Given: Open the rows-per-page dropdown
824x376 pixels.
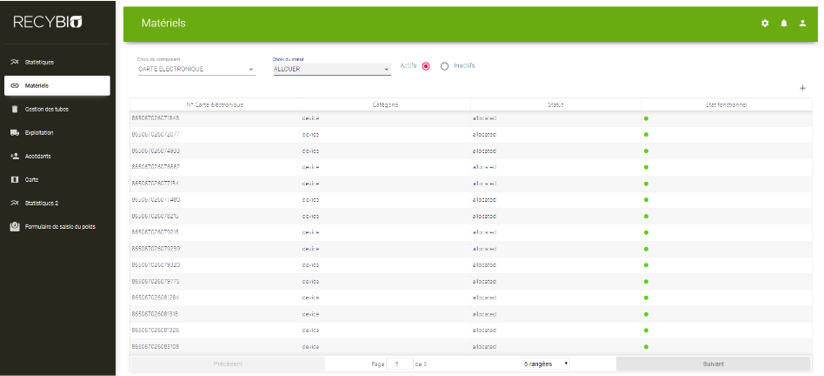Looking at the screenshot, I should click(x=545, y=363).
